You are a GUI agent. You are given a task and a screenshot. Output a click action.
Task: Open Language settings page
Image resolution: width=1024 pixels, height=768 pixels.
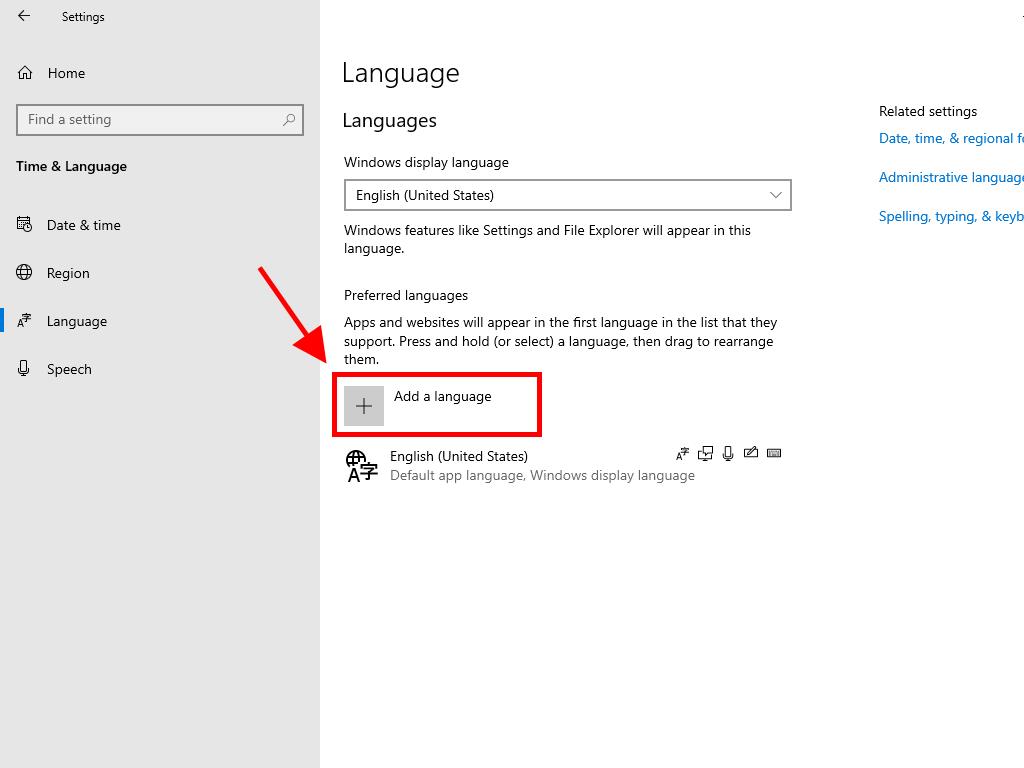pos(77,321)
